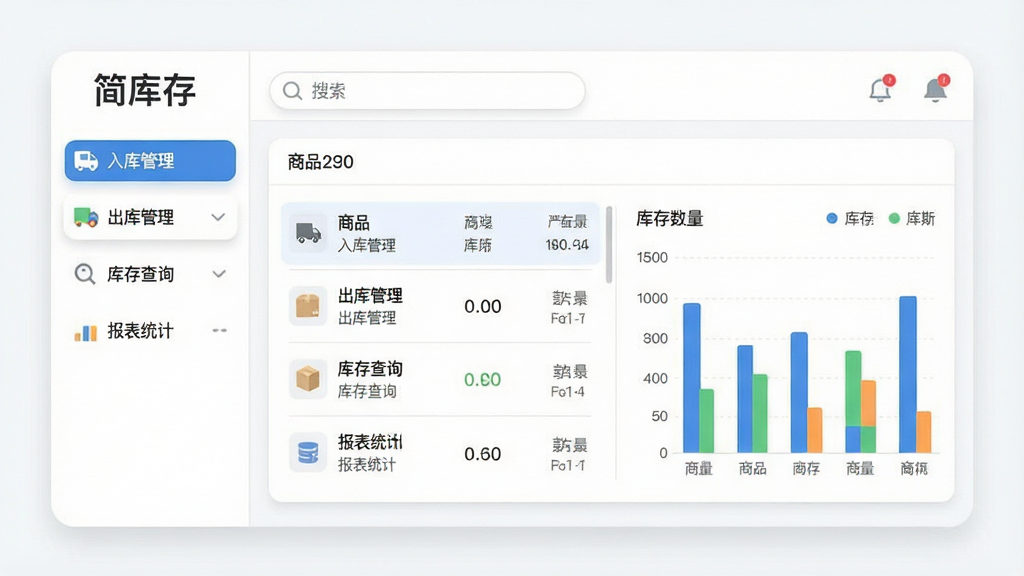
Task: Open 出库管理 in the sidebar
Action: (150, 217)
